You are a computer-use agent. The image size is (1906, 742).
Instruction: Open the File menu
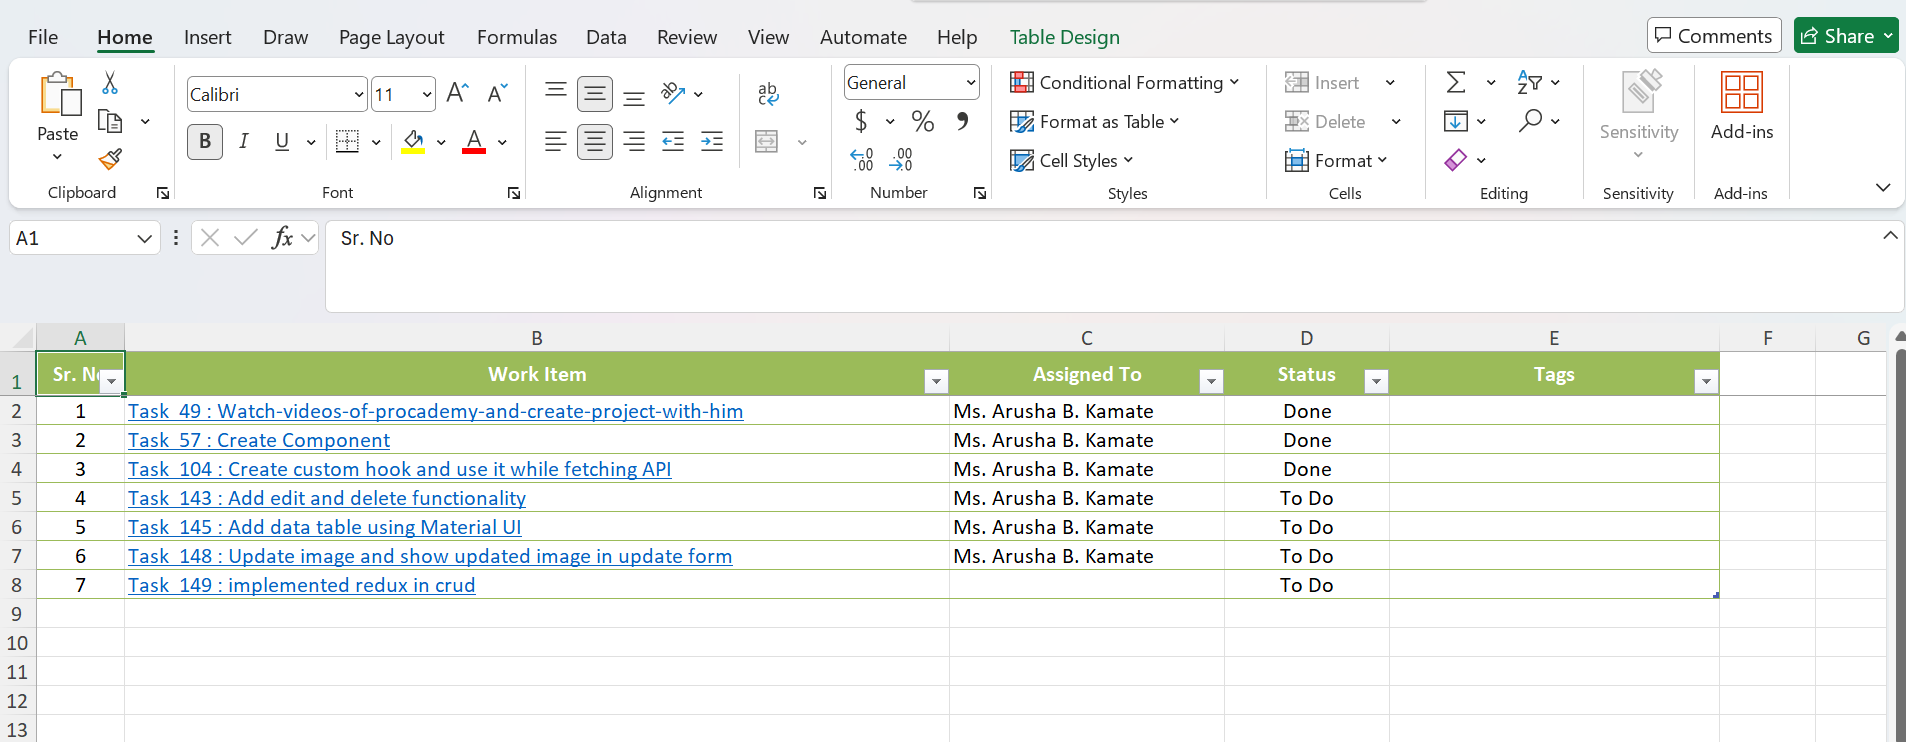(43, 37)
